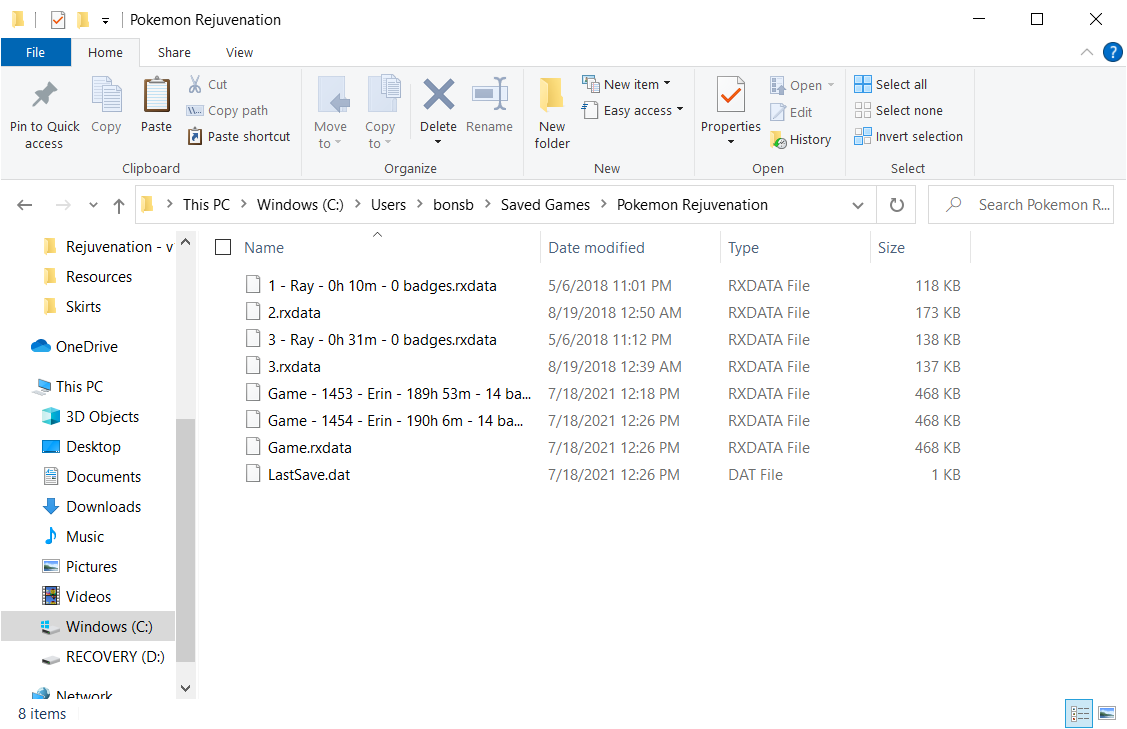The height and width of the screenshot is (729, 1127).
Task: Click the Copy icon in Clipboard group
Action: coord(106,94)
